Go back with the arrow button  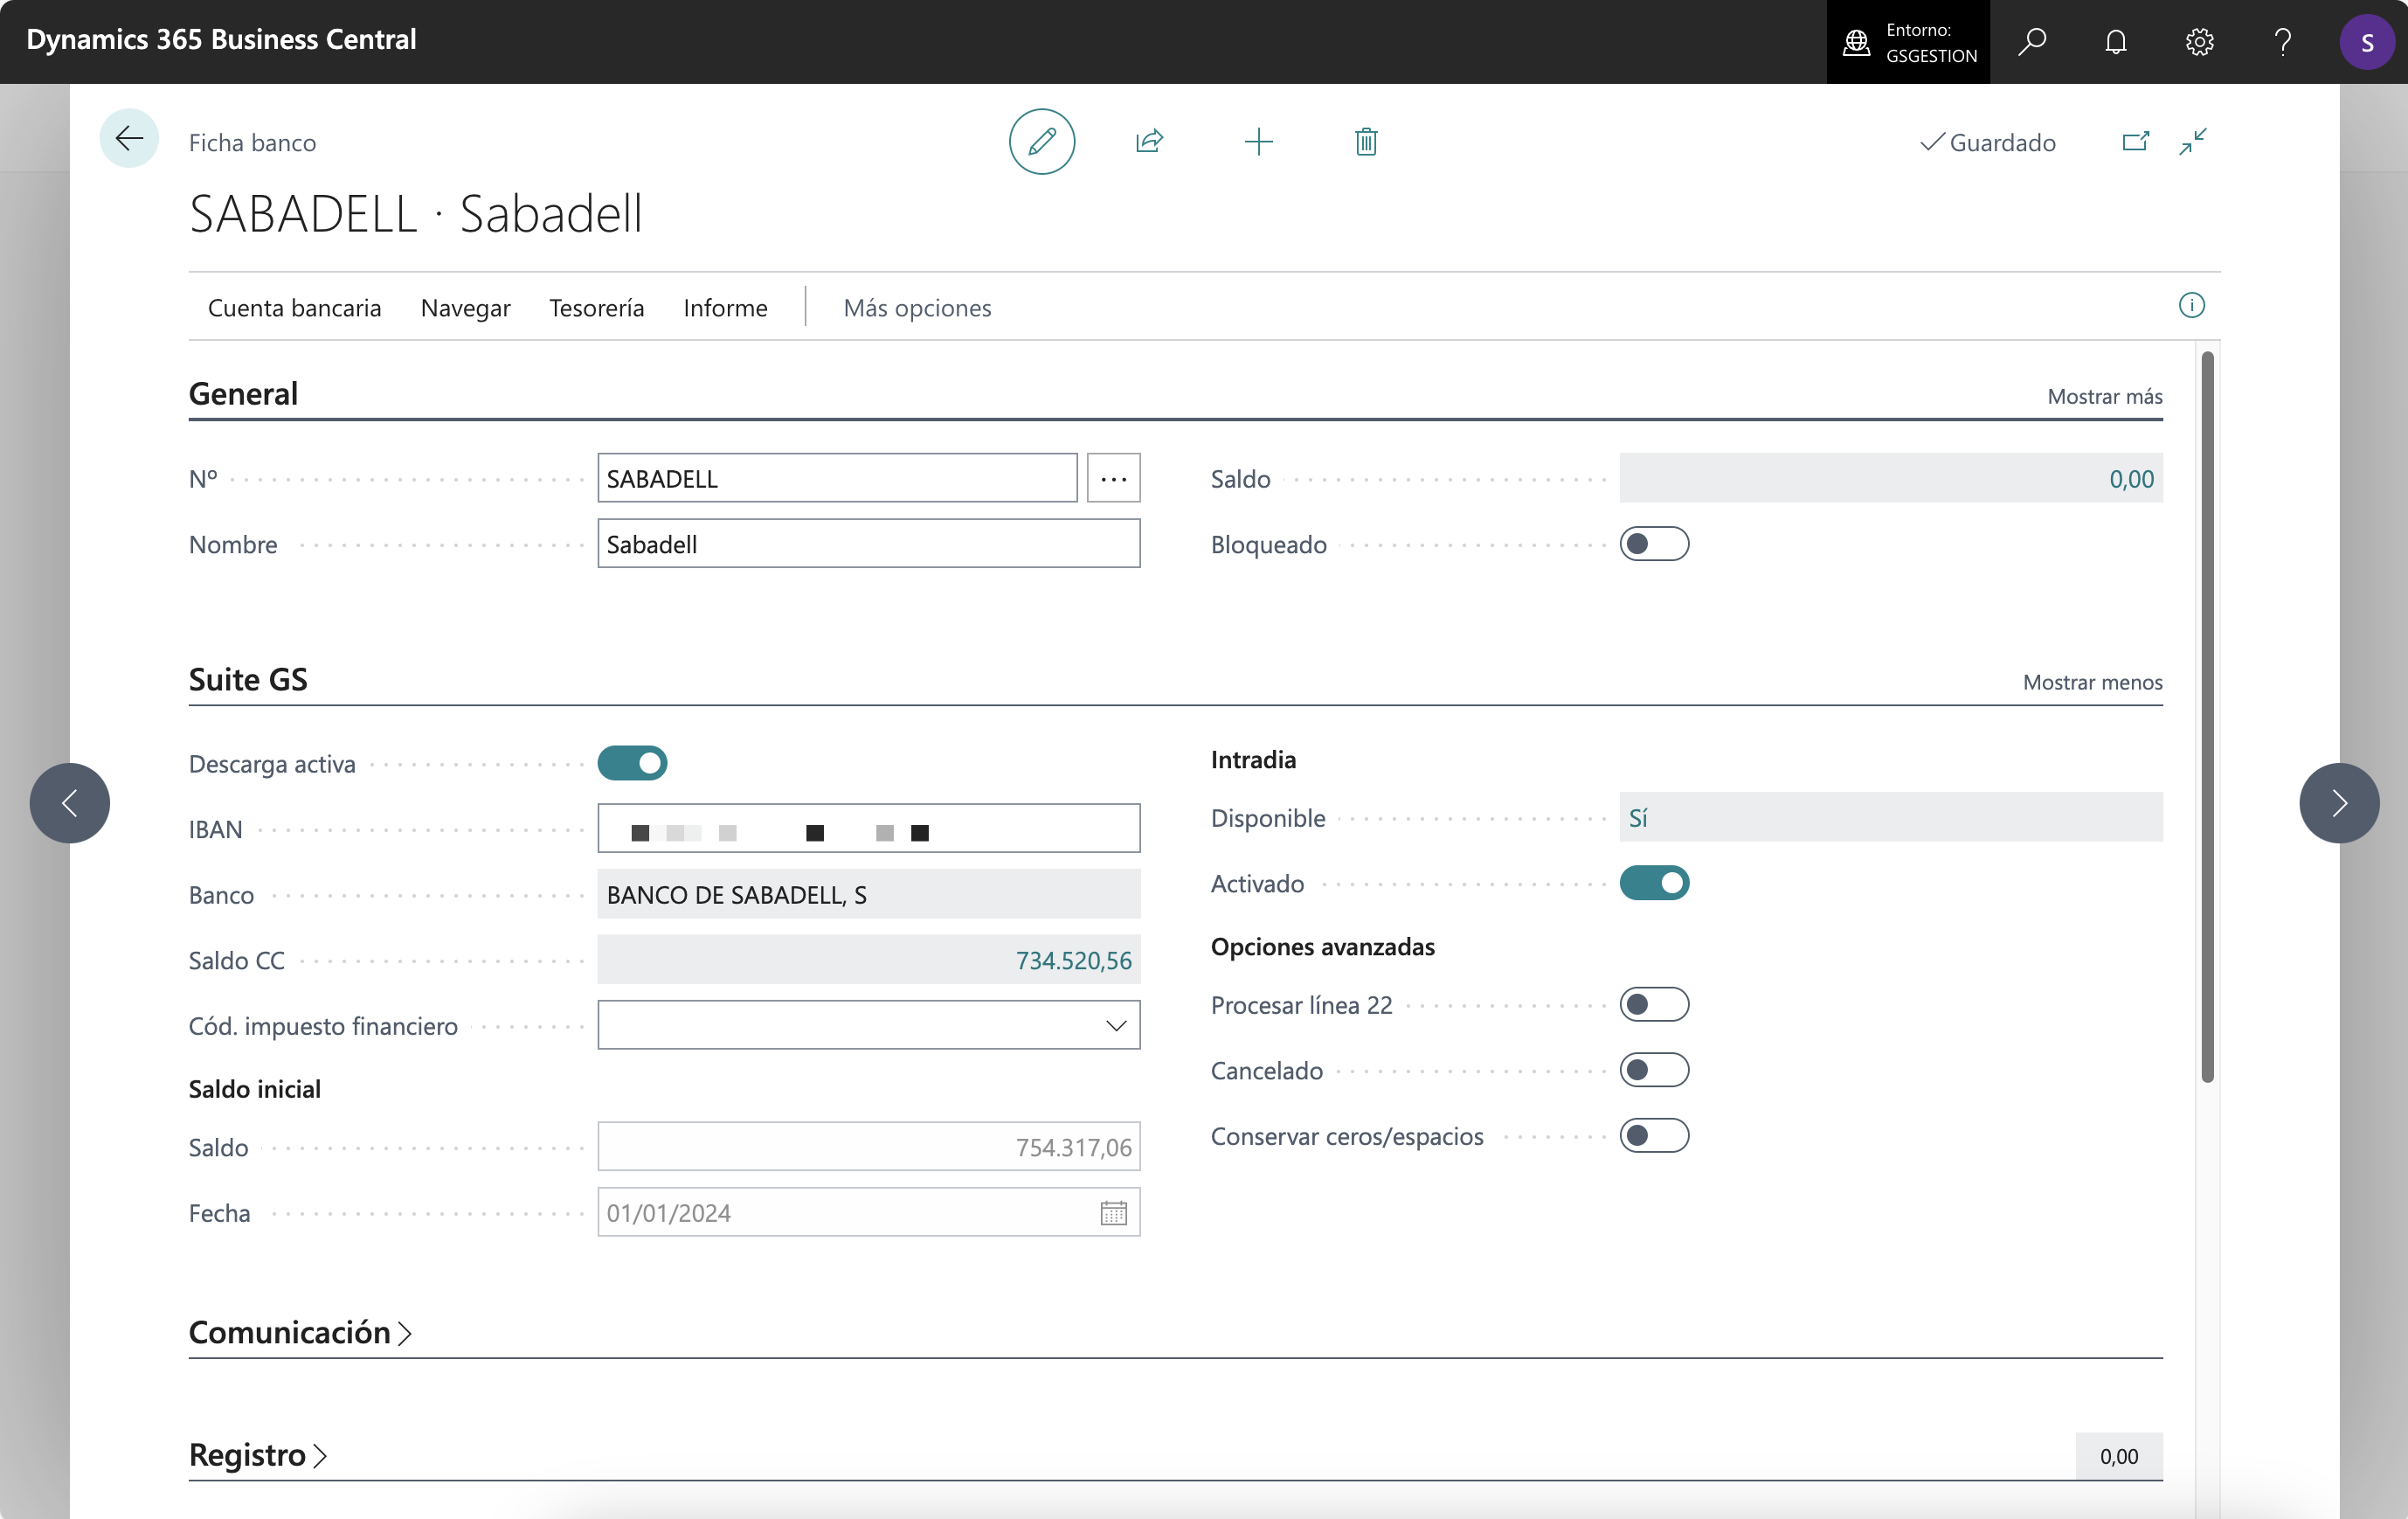click(129, 139)
